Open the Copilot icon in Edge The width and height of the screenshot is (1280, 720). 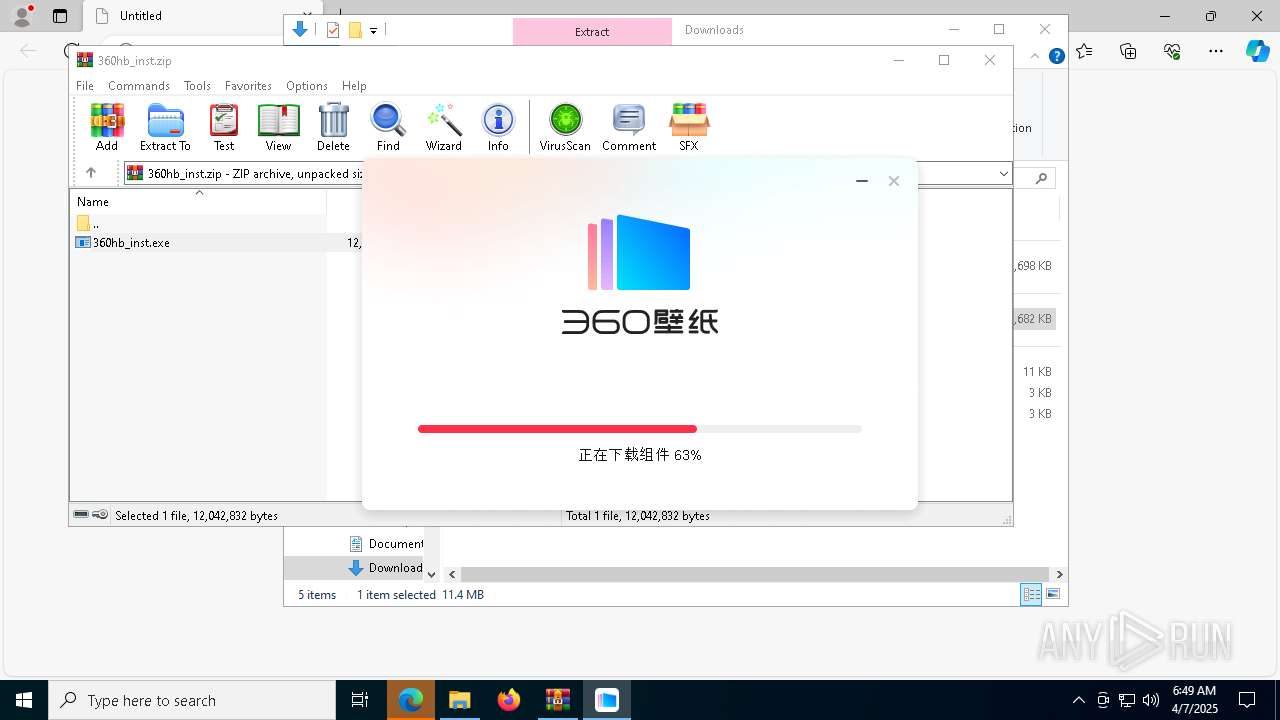(1258, 51)
